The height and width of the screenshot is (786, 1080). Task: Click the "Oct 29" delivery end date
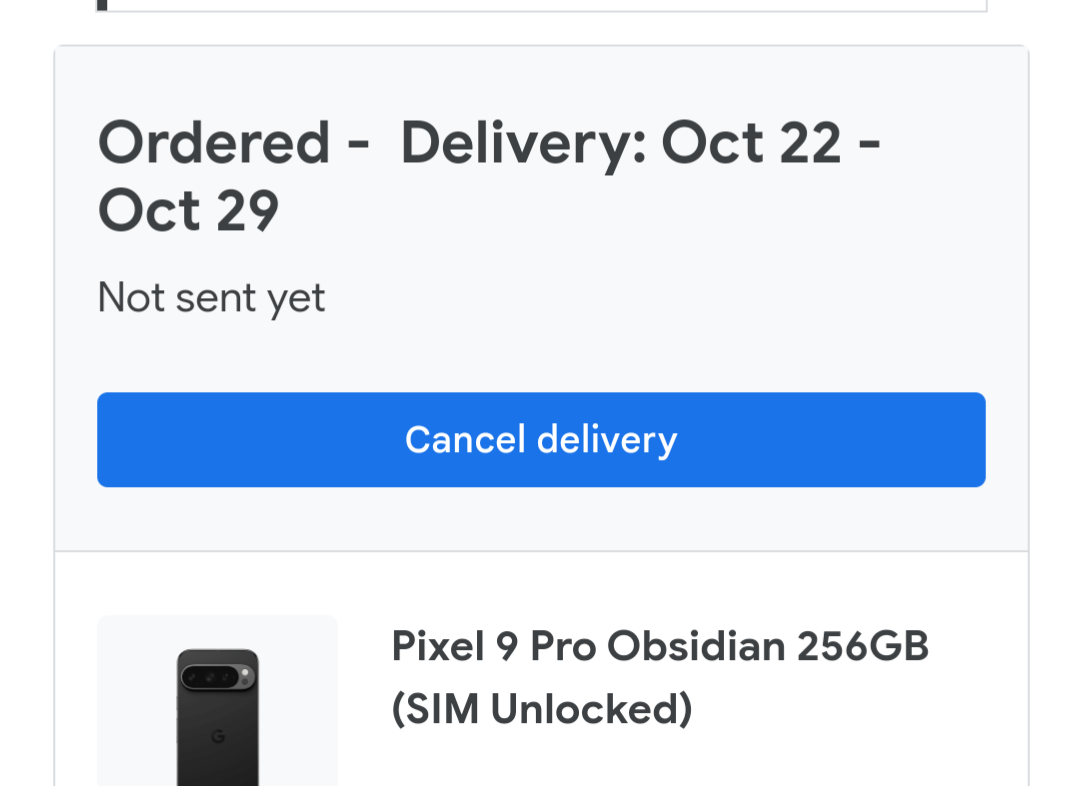click(x=188, y=211)
